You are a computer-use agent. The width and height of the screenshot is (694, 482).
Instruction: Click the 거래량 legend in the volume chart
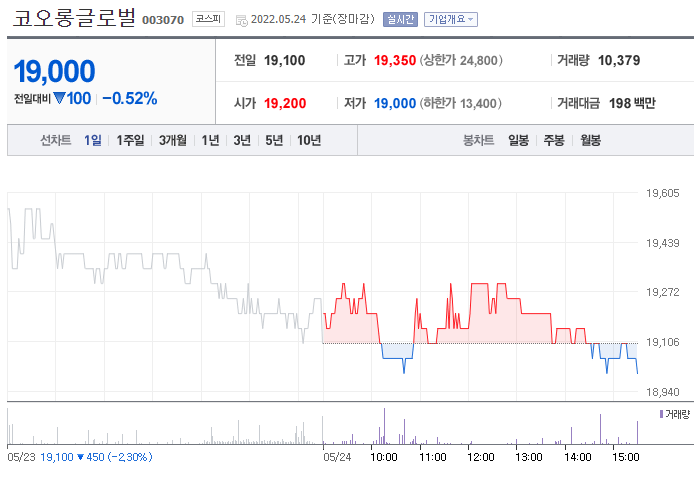click(x=675, y=414)
